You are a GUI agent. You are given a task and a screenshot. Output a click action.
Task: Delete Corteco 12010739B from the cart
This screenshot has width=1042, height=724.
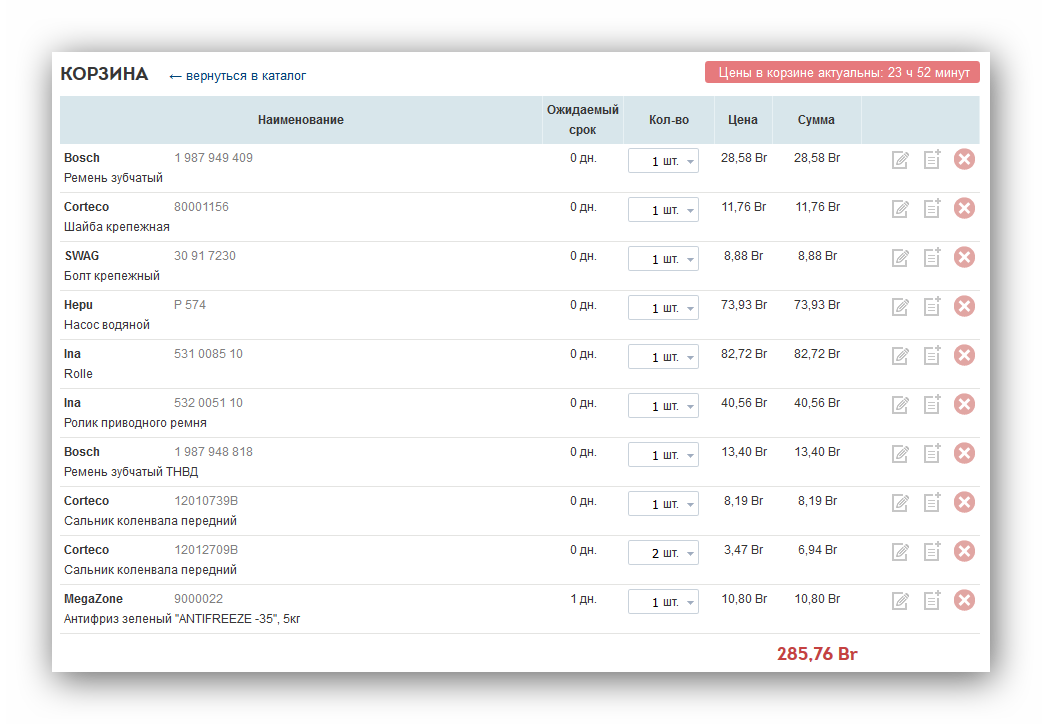tap(964, 503)
